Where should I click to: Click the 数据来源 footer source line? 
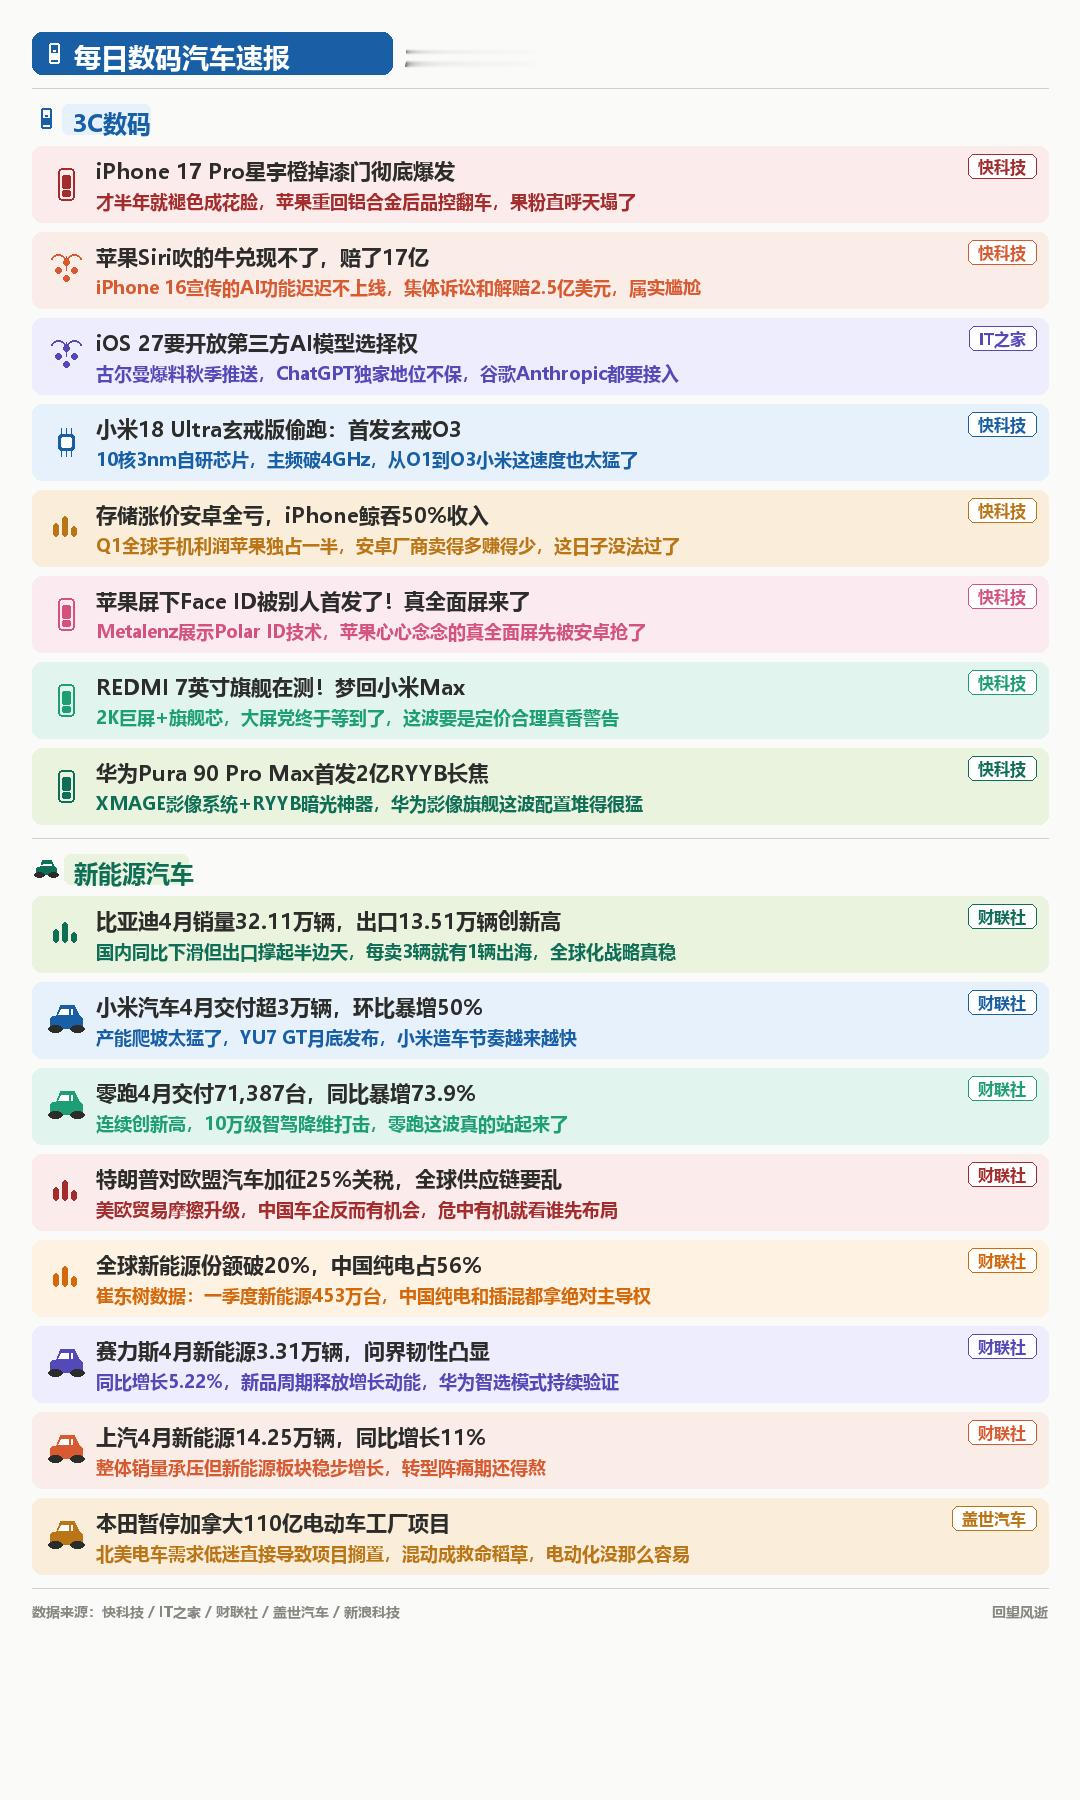coord(216,1612)
